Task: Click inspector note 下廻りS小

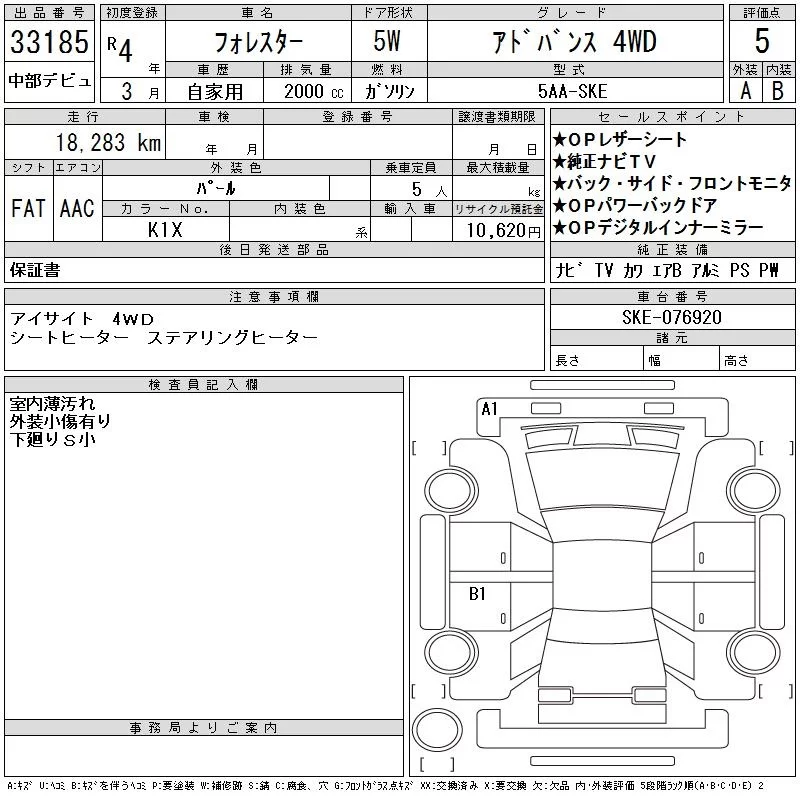Action: [53, 439]
